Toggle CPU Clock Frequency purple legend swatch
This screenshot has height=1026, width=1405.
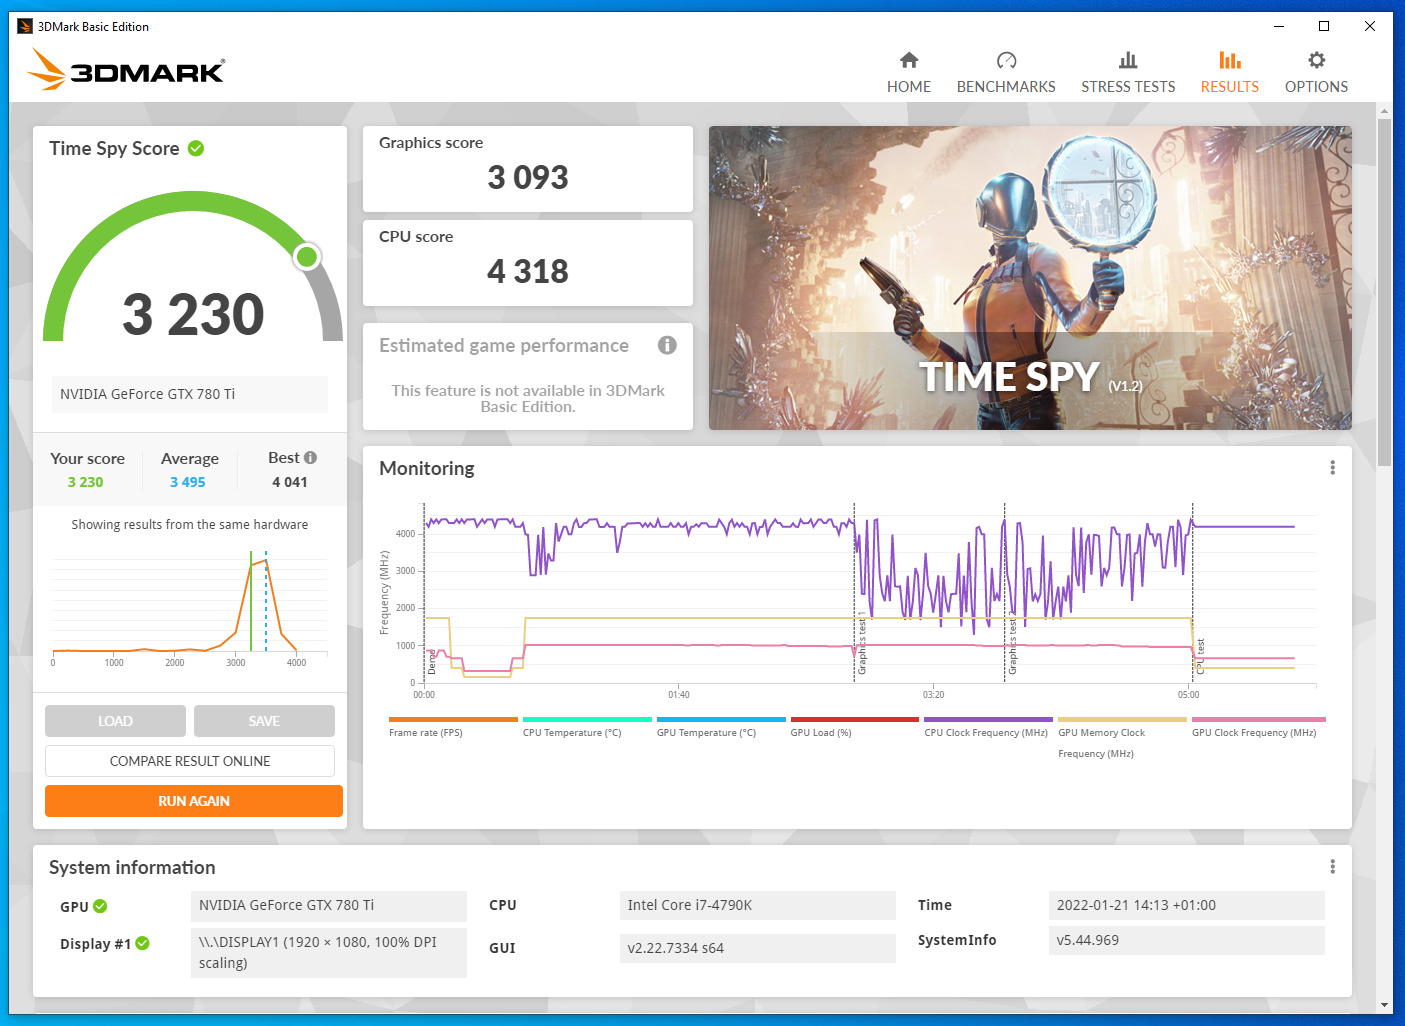tap(988, 719)
